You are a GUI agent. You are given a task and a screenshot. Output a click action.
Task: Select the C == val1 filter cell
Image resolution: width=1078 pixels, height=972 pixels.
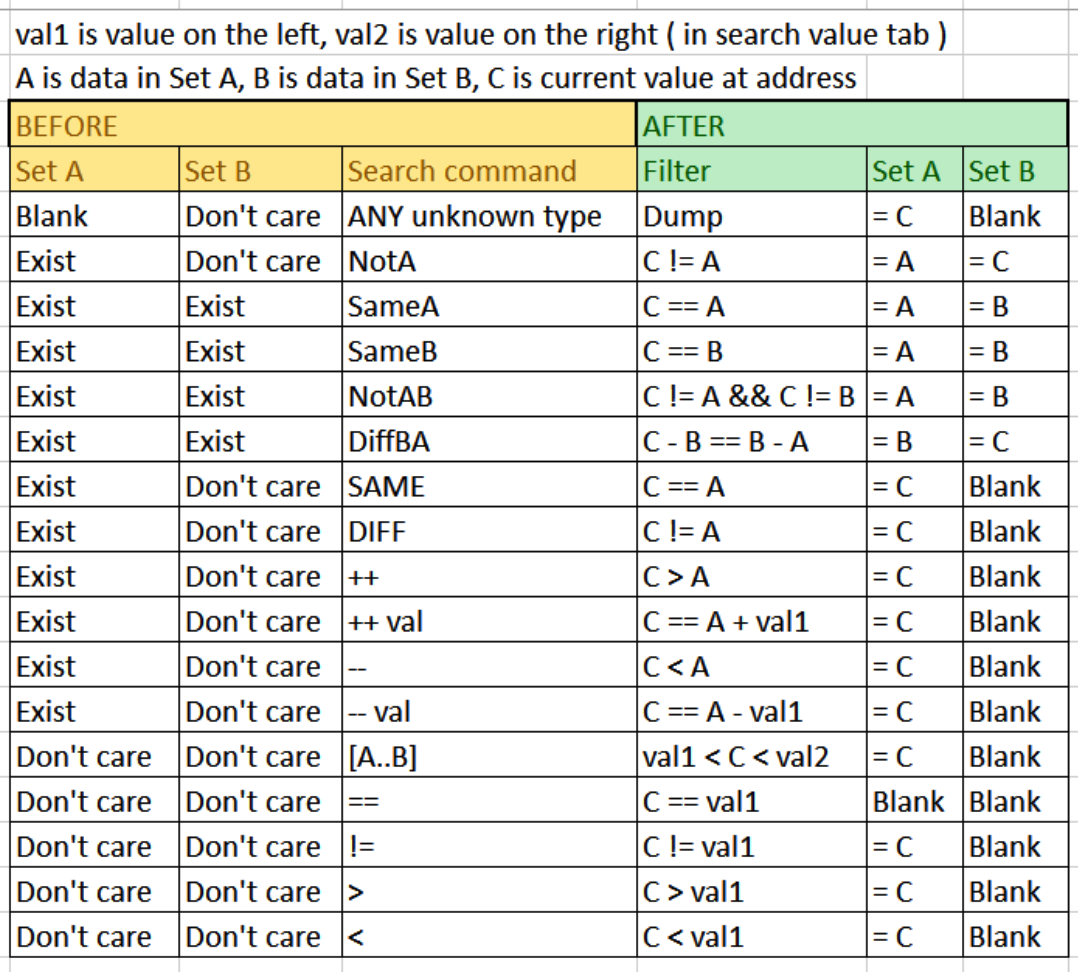click(x=751, y=800)
